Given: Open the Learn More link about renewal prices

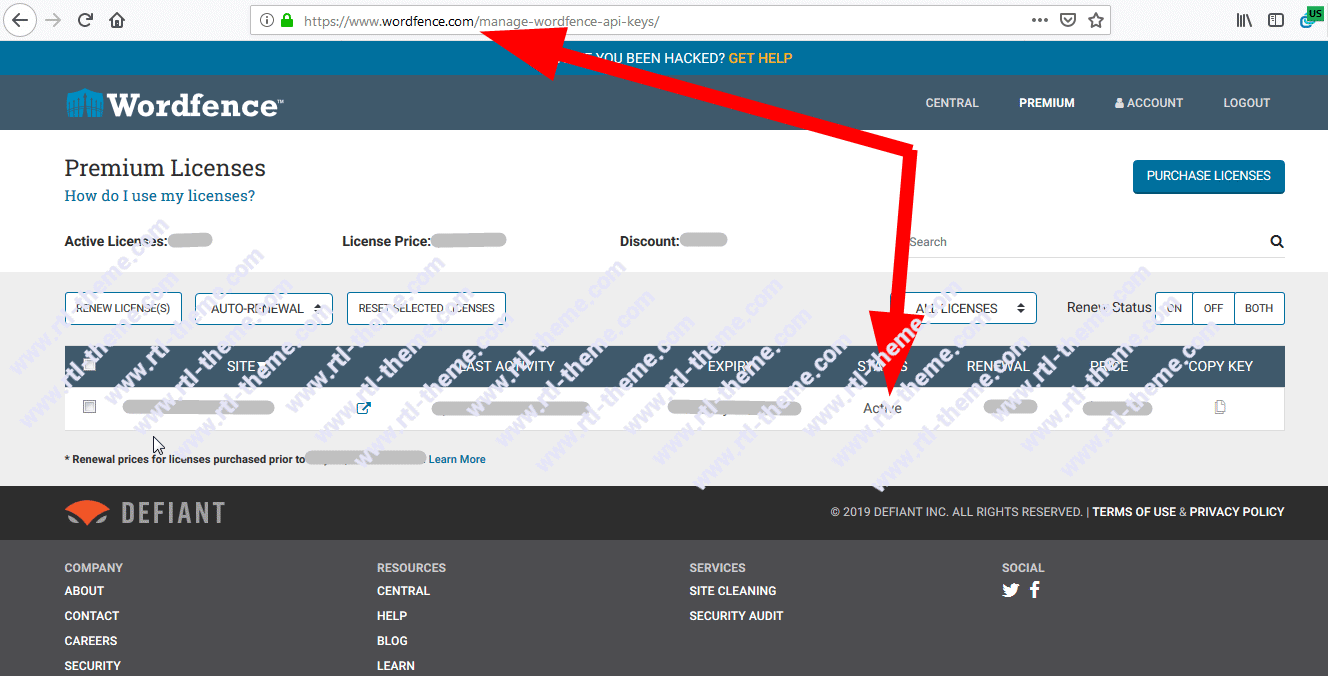Looking at the screenshot, I should [x=457, y=459].
